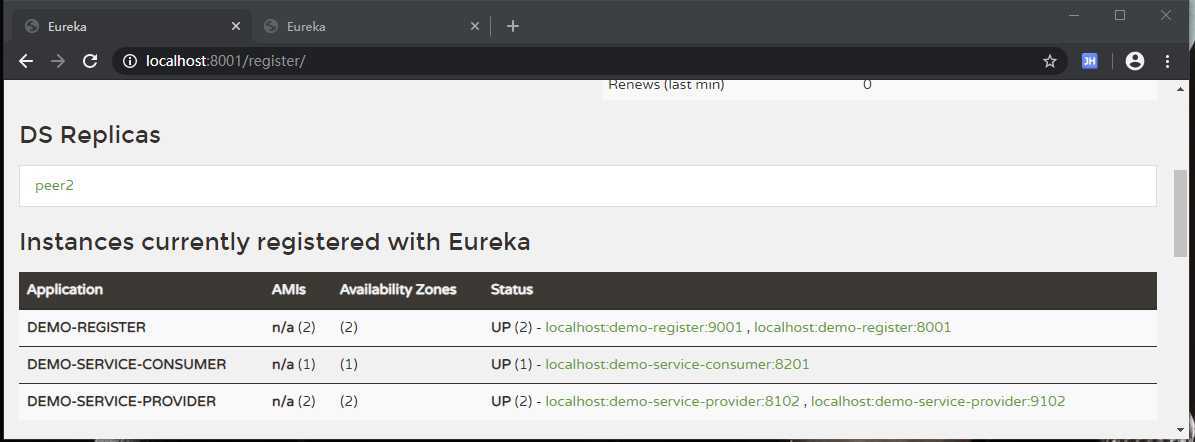Click the page vertical scrollbar thumb
The width and height of the screenshot is (1195, 442).
pyautogui.click(x=1181, y=212)
